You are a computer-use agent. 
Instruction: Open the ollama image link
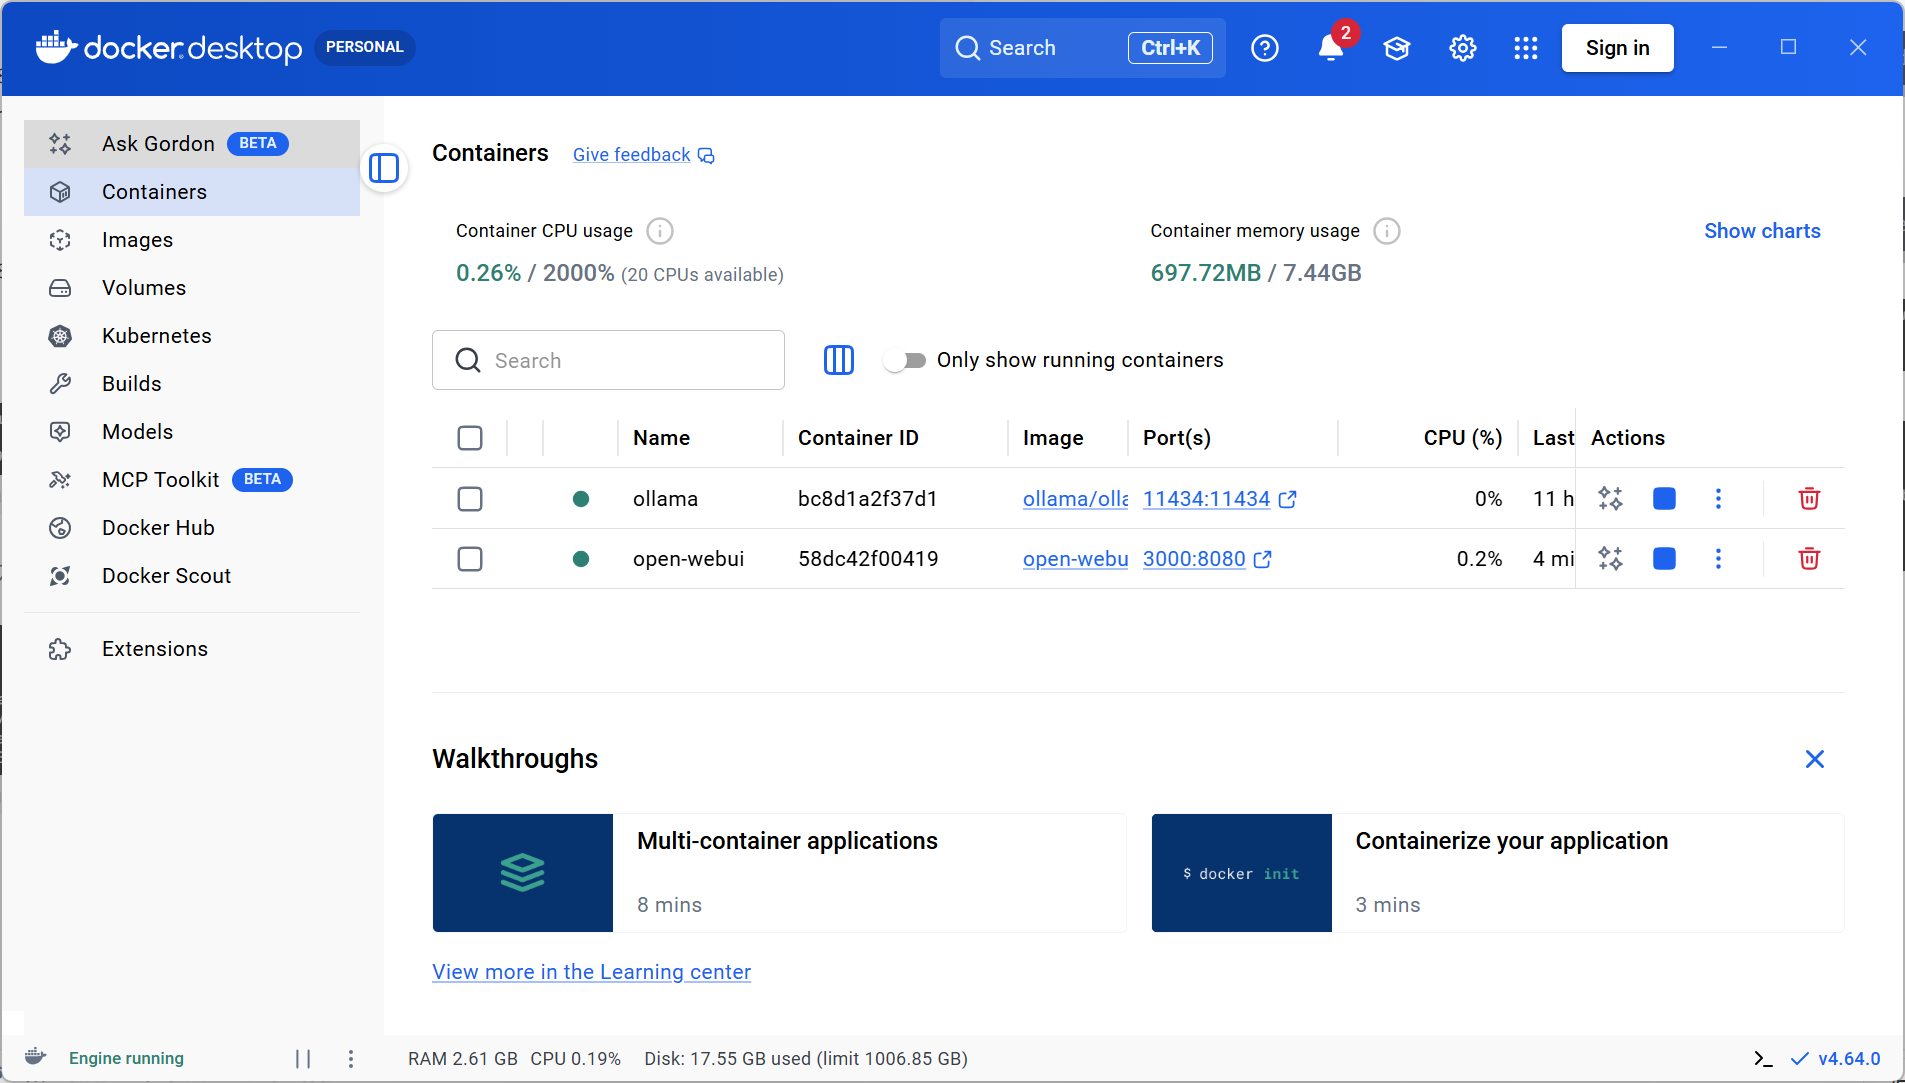point(1075,499)
